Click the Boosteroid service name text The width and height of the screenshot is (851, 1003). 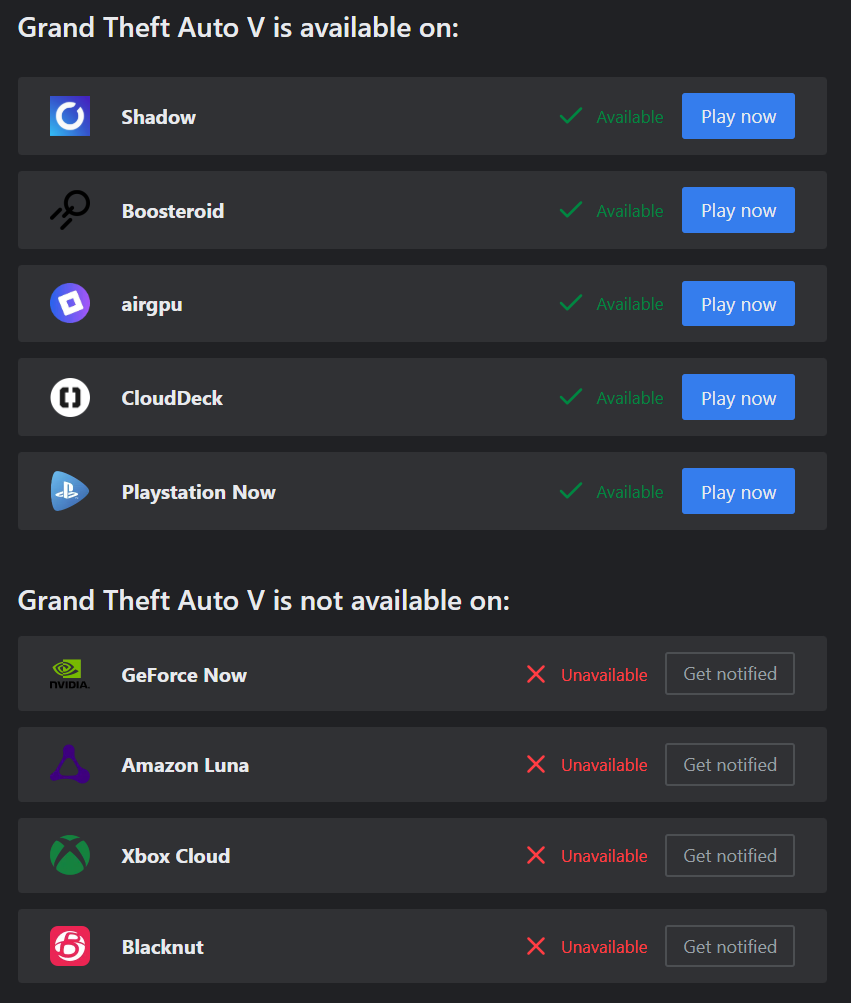click(x=173, y=211)
